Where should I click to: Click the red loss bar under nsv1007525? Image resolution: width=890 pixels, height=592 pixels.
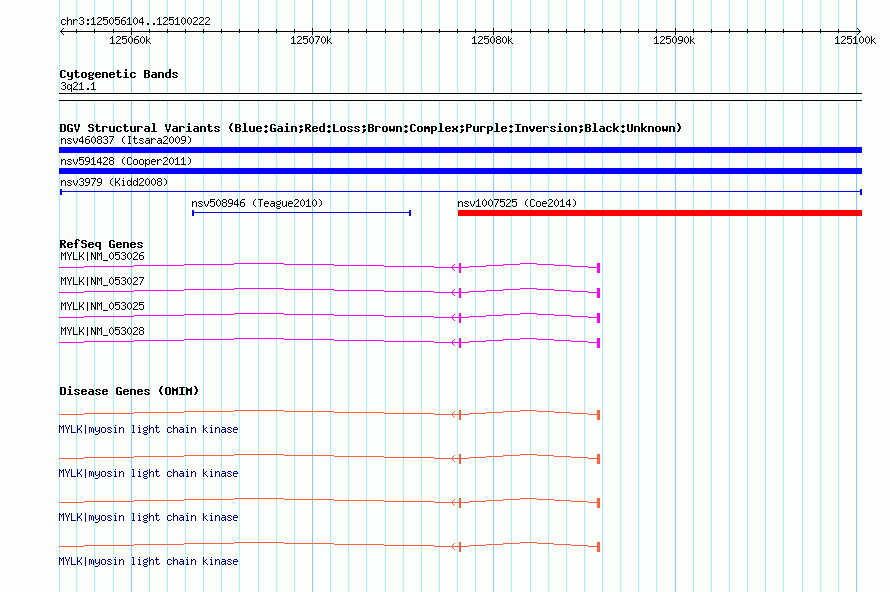pos(660,213)
